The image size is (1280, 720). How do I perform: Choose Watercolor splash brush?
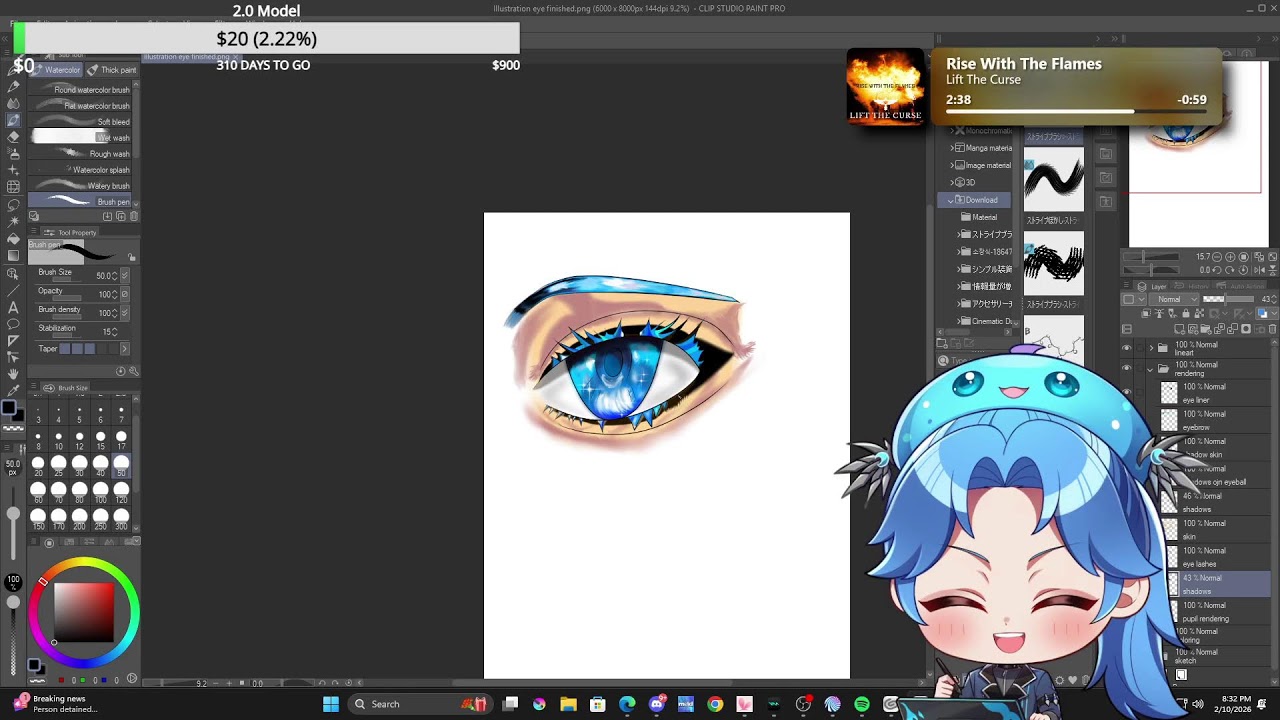(81, 170)
